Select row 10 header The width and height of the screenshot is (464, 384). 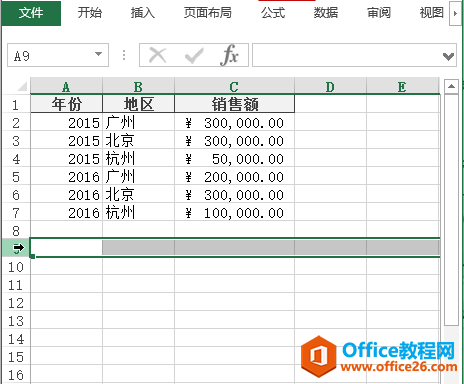coord(16,267)
